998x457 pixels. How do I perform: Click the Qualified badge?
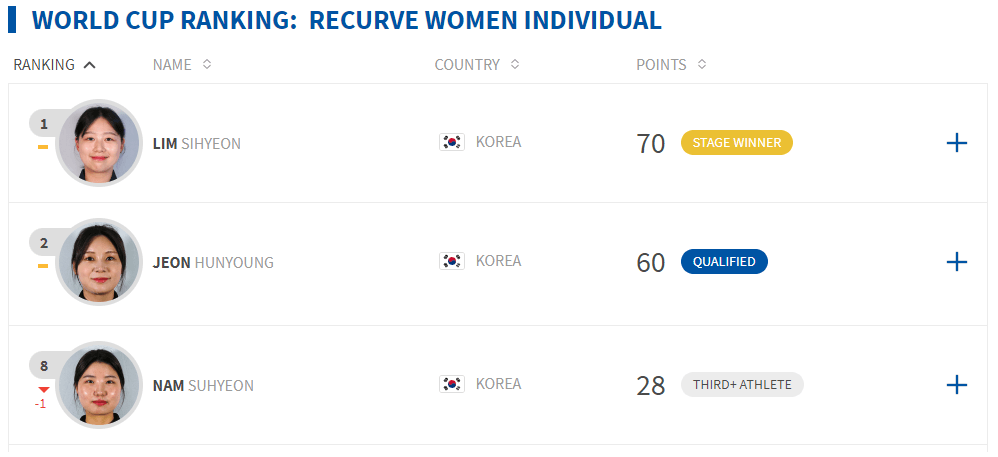[x=724, y=262]
